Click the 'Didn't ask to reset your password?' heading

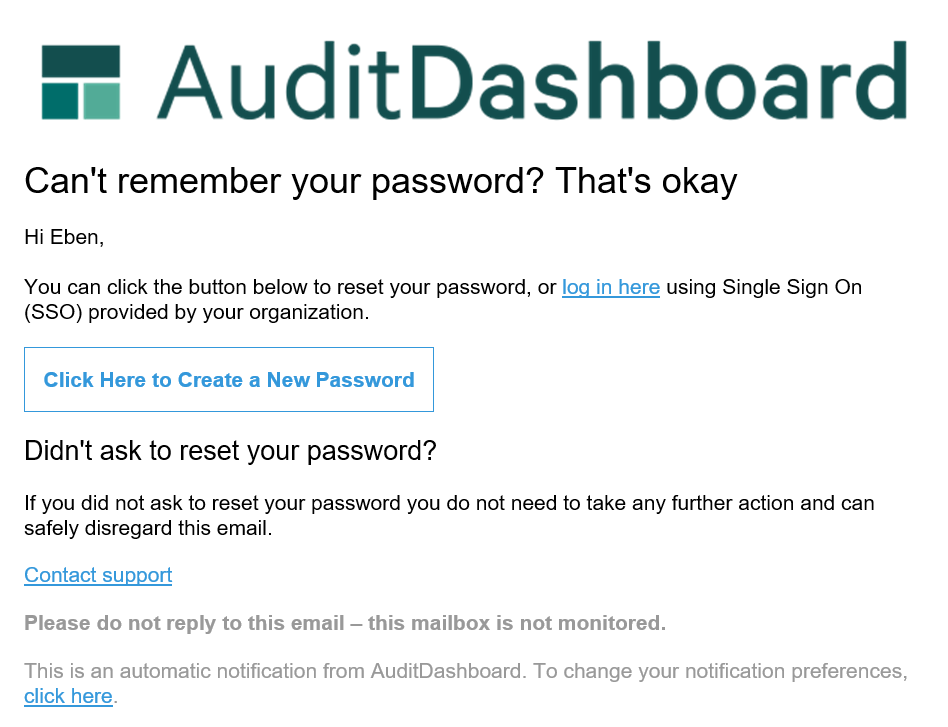pyautogui.click(x=230, y=451)
